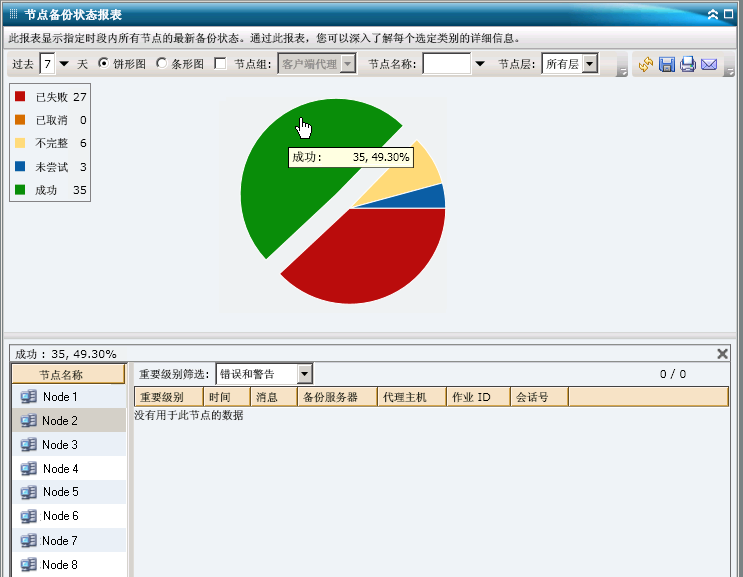Click the 0 / 0 record counter
This screenshot has height=577, width=743.
pos(673,374)
